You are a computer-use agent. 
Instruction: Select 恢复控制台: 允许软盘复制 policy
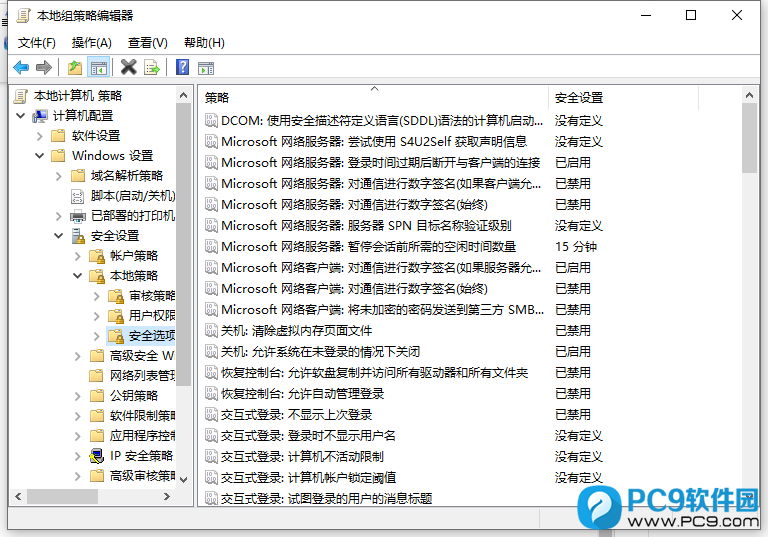[374, 373]
